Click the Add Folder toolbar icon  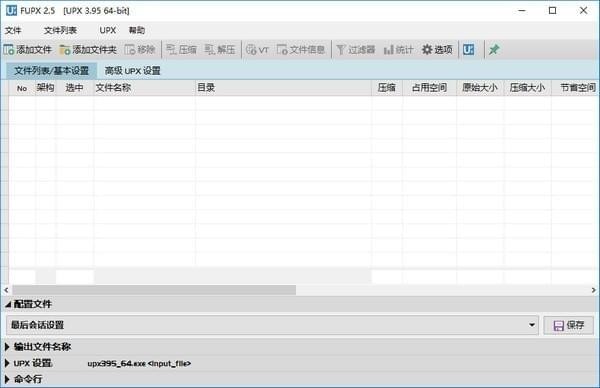coord(65,50)
